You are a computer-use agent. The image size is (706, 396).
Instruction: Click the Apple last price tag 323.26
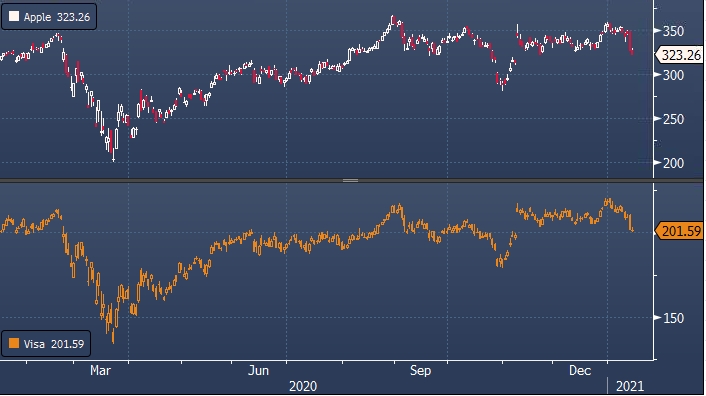pos(679,55)
